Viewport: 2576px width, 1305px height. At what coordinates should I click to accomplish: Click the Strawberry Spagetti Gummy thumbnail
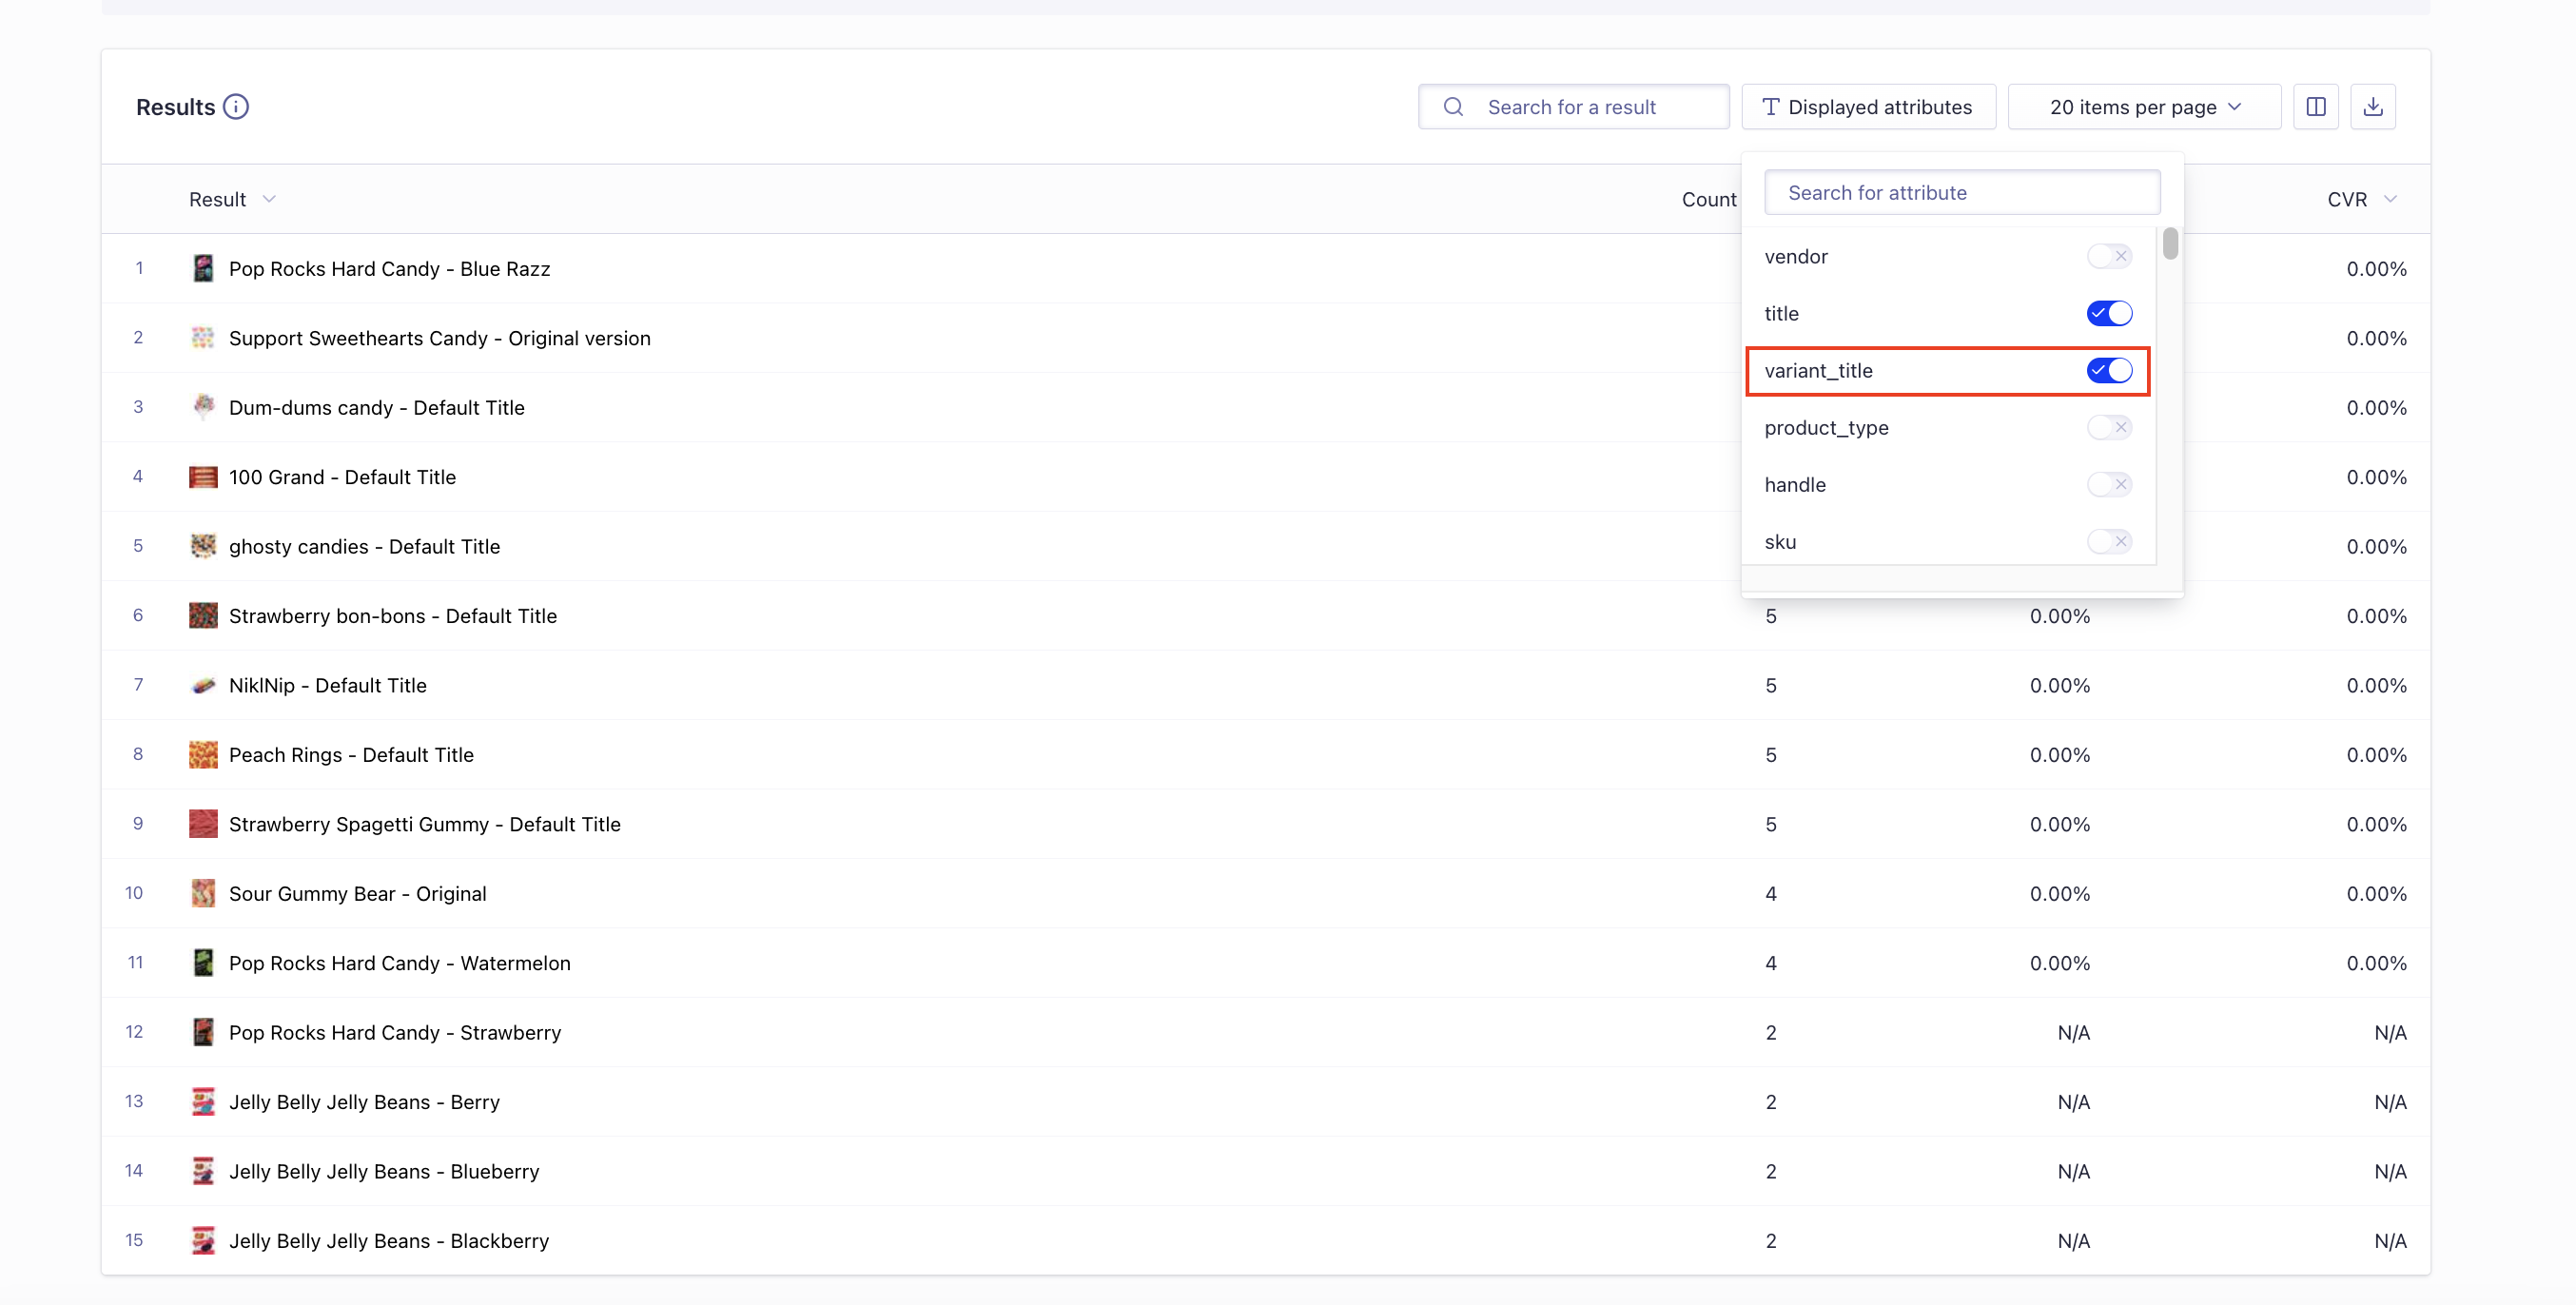(203, 824)
